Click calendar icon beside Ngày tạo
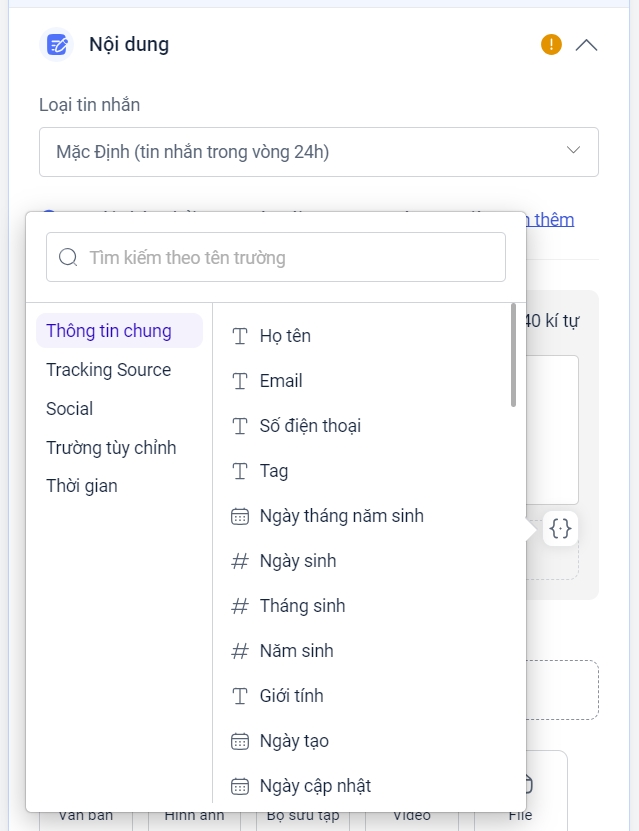639x831 pixels. point(240,741)
